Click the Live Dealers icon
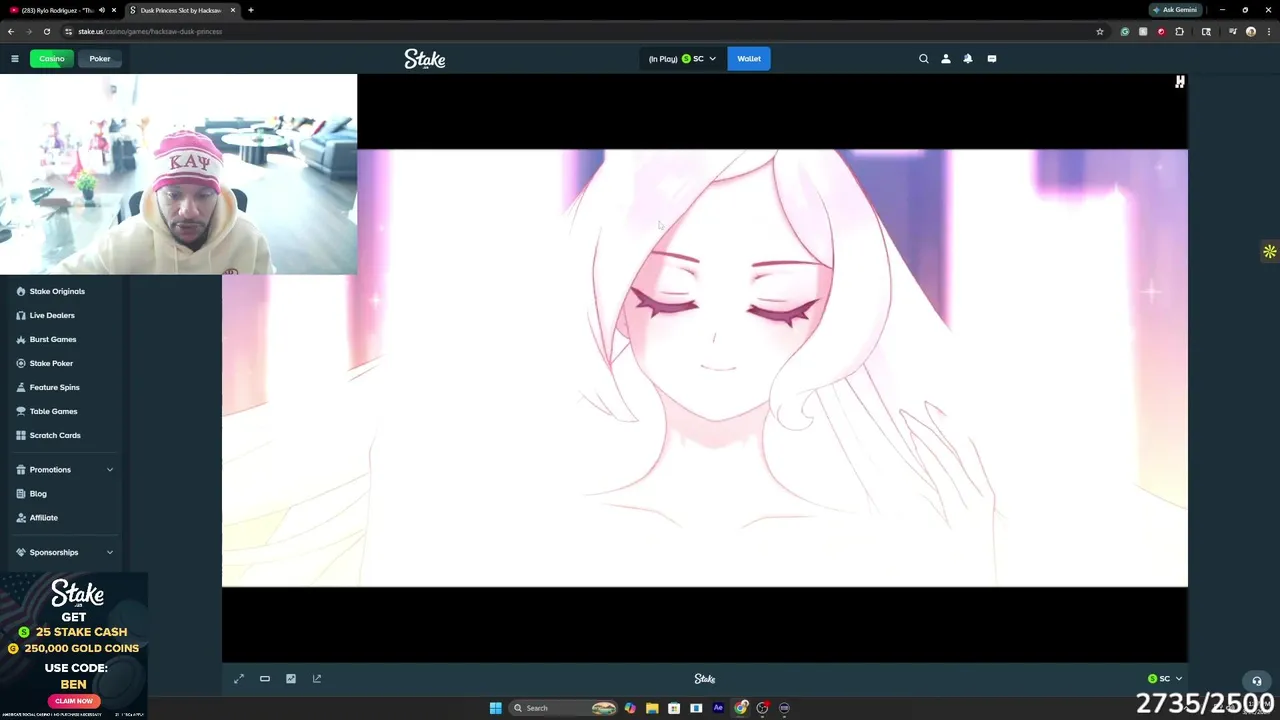 pos(21,315)
